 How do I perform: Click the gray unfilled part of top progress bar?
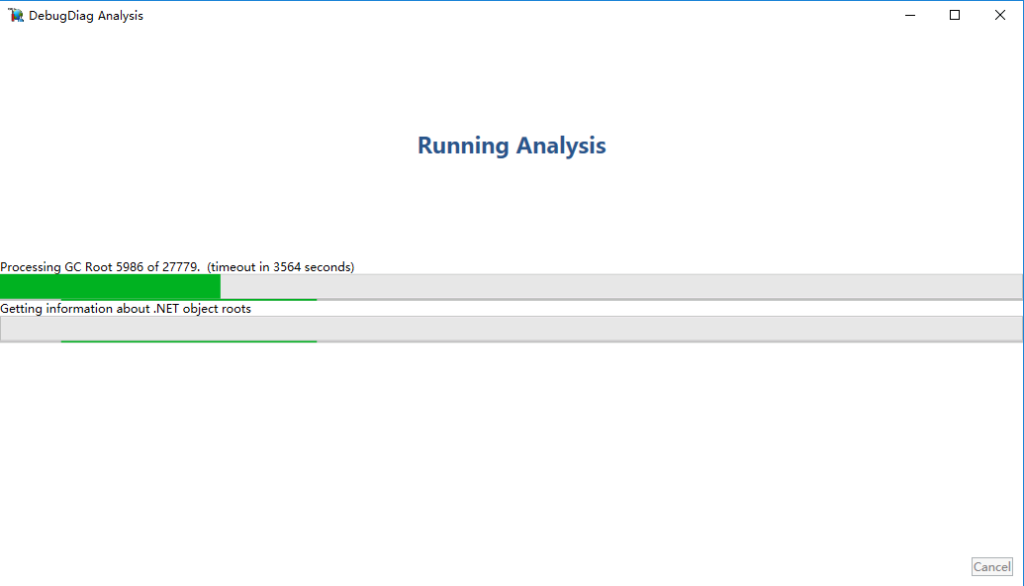[620, 286]
